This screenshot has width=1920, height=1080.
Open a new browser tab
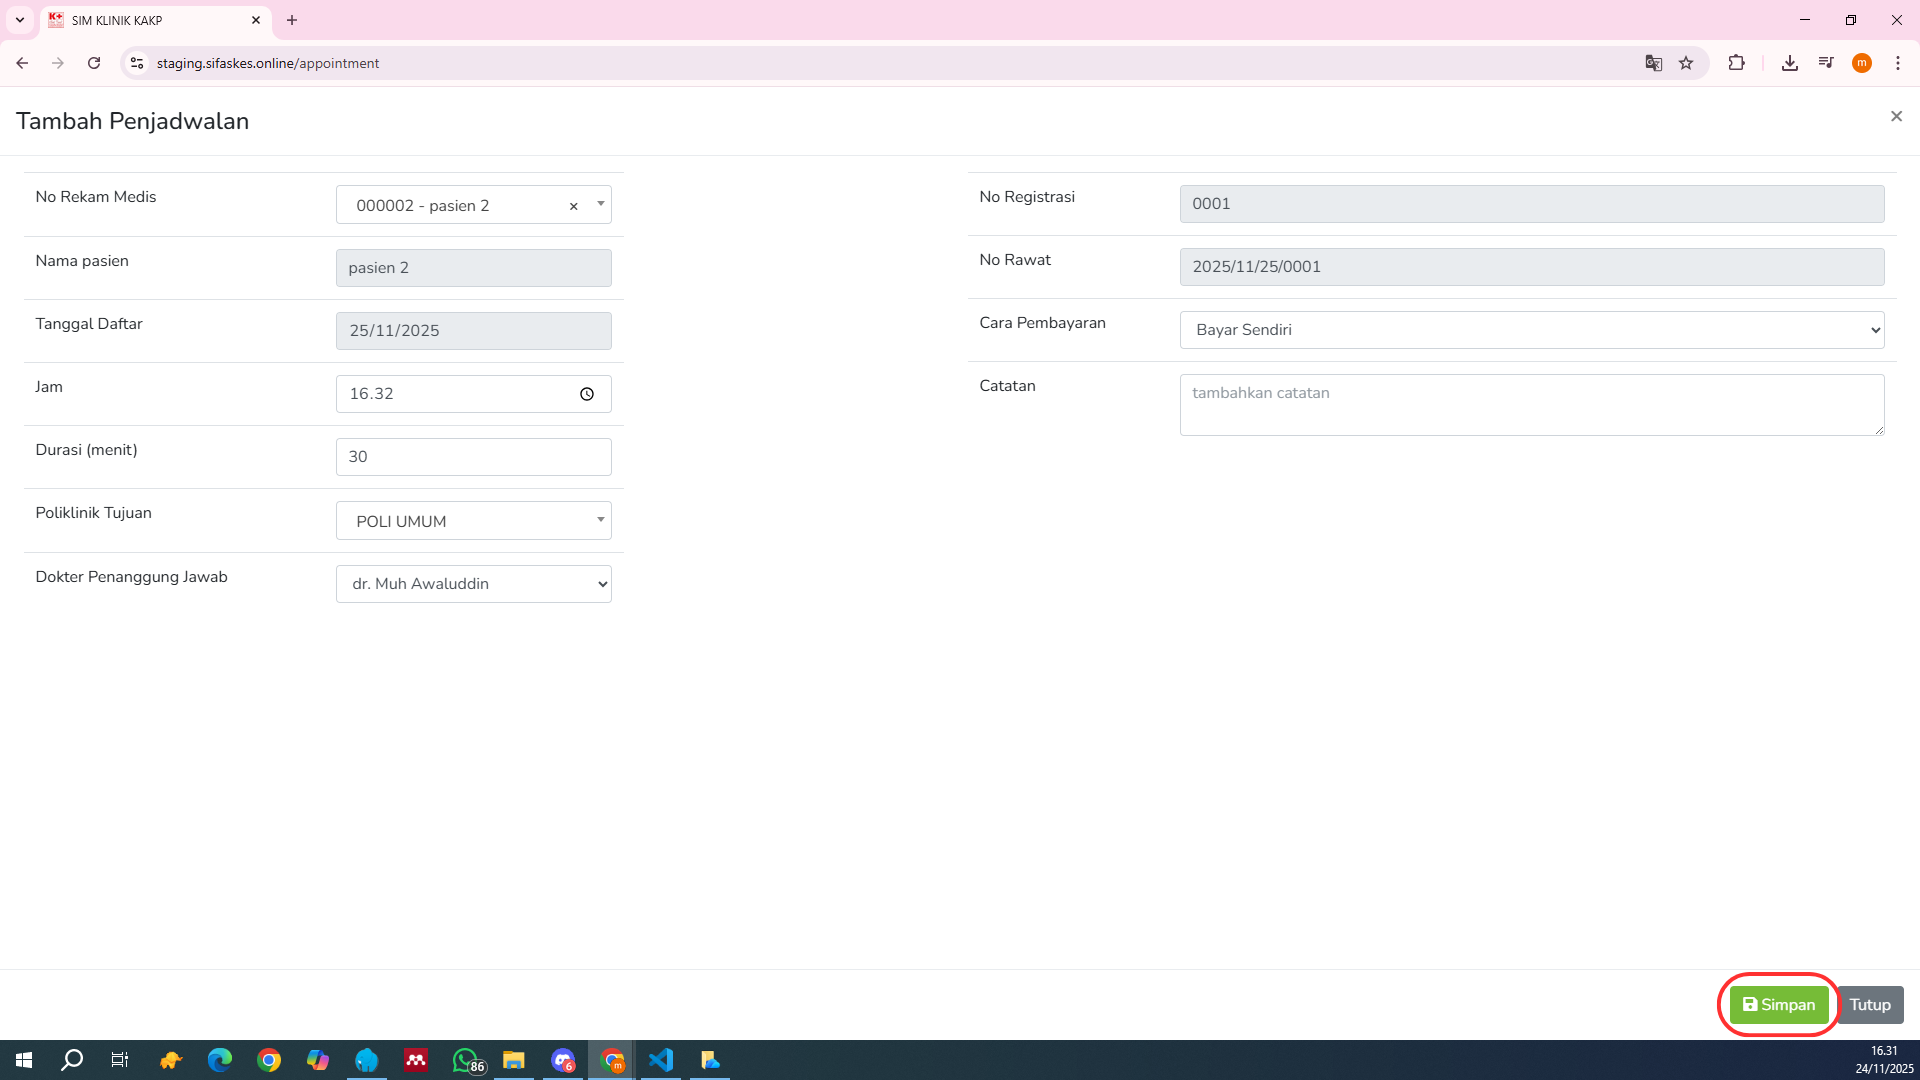click(292, 20)
